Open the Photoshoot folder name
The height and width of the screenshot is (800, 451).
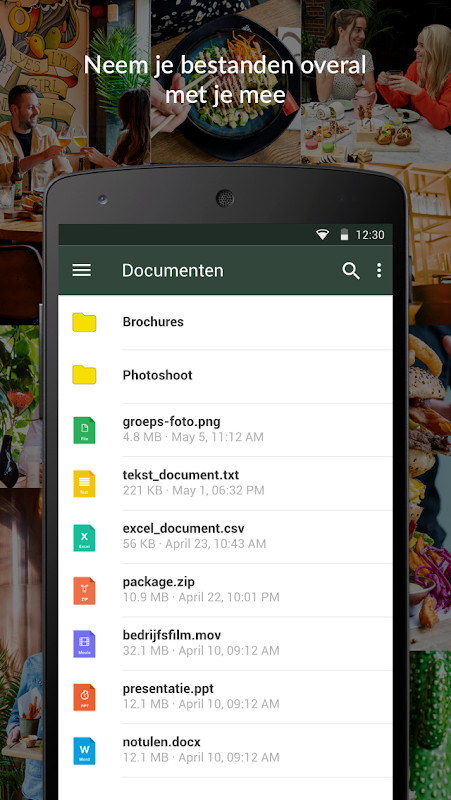(158, 376)
